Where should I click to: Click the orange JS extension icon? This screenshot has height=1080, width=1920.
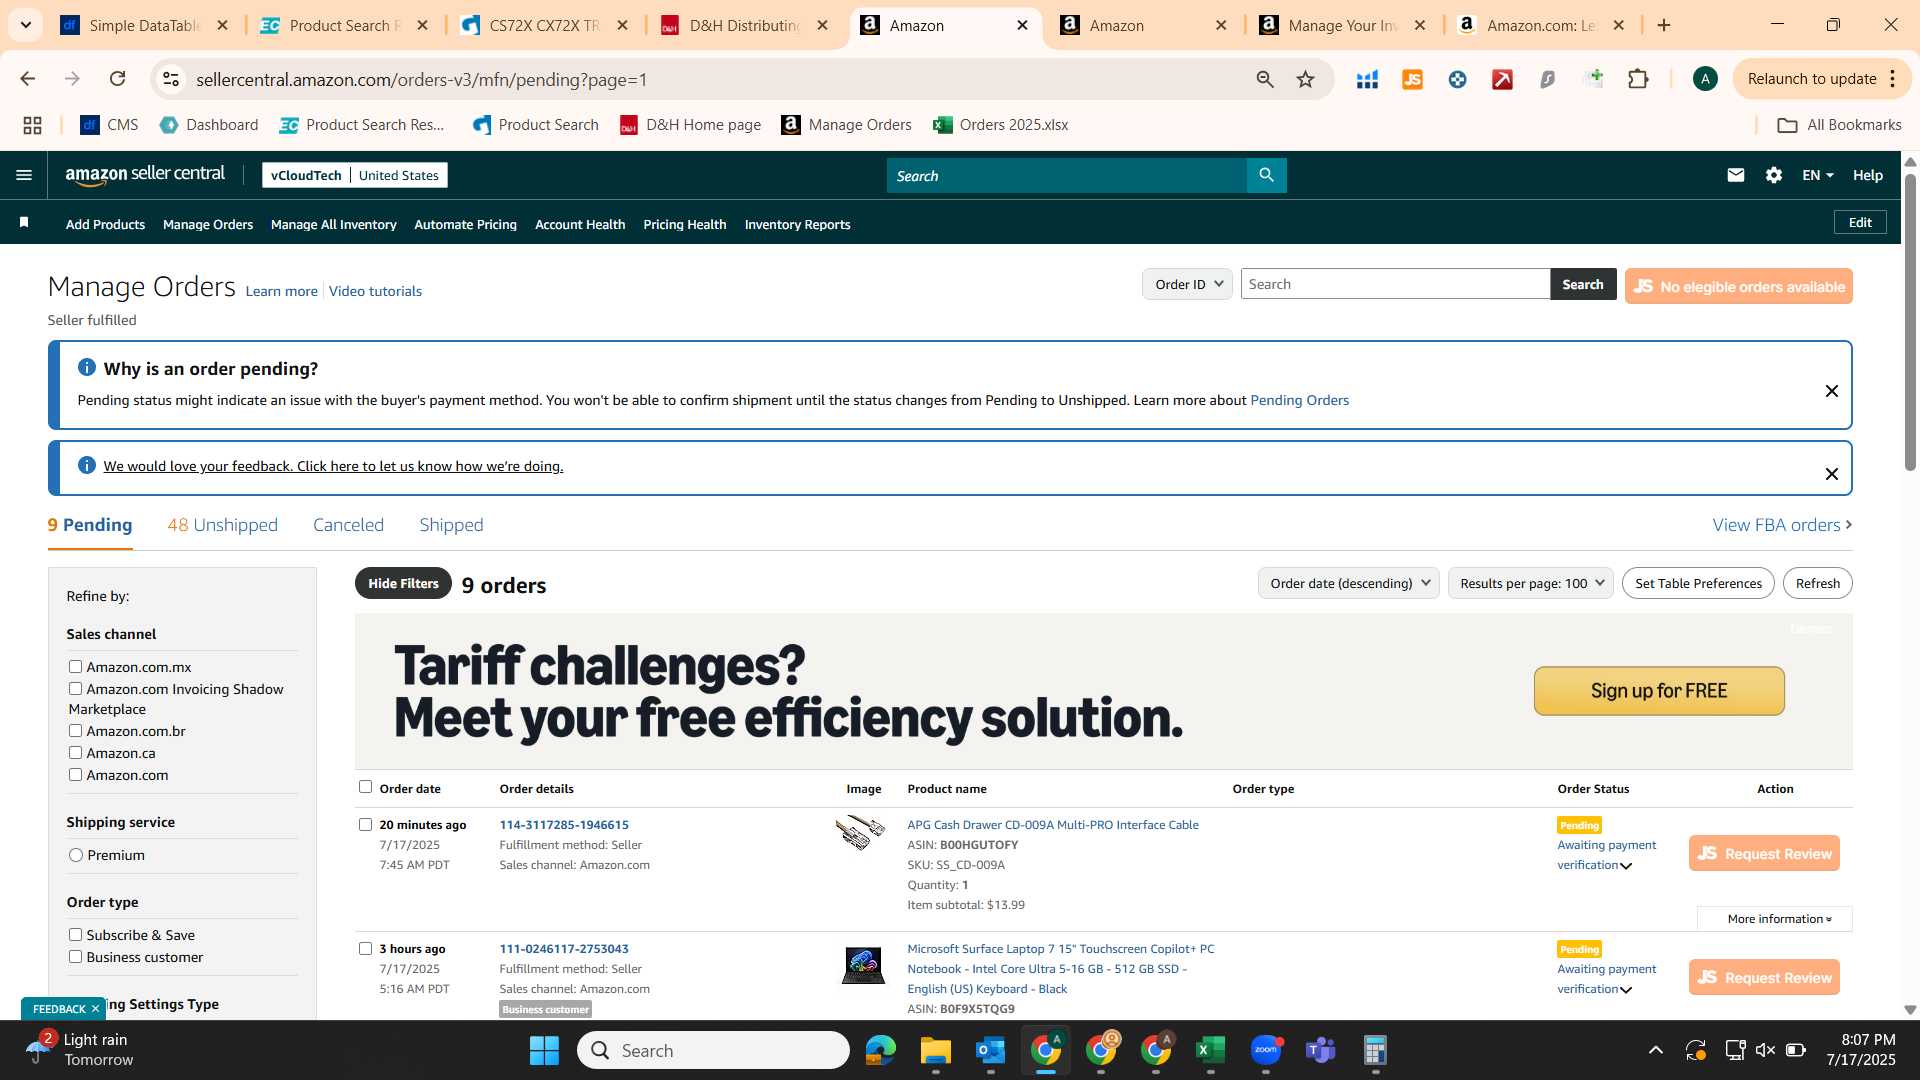1412,79
